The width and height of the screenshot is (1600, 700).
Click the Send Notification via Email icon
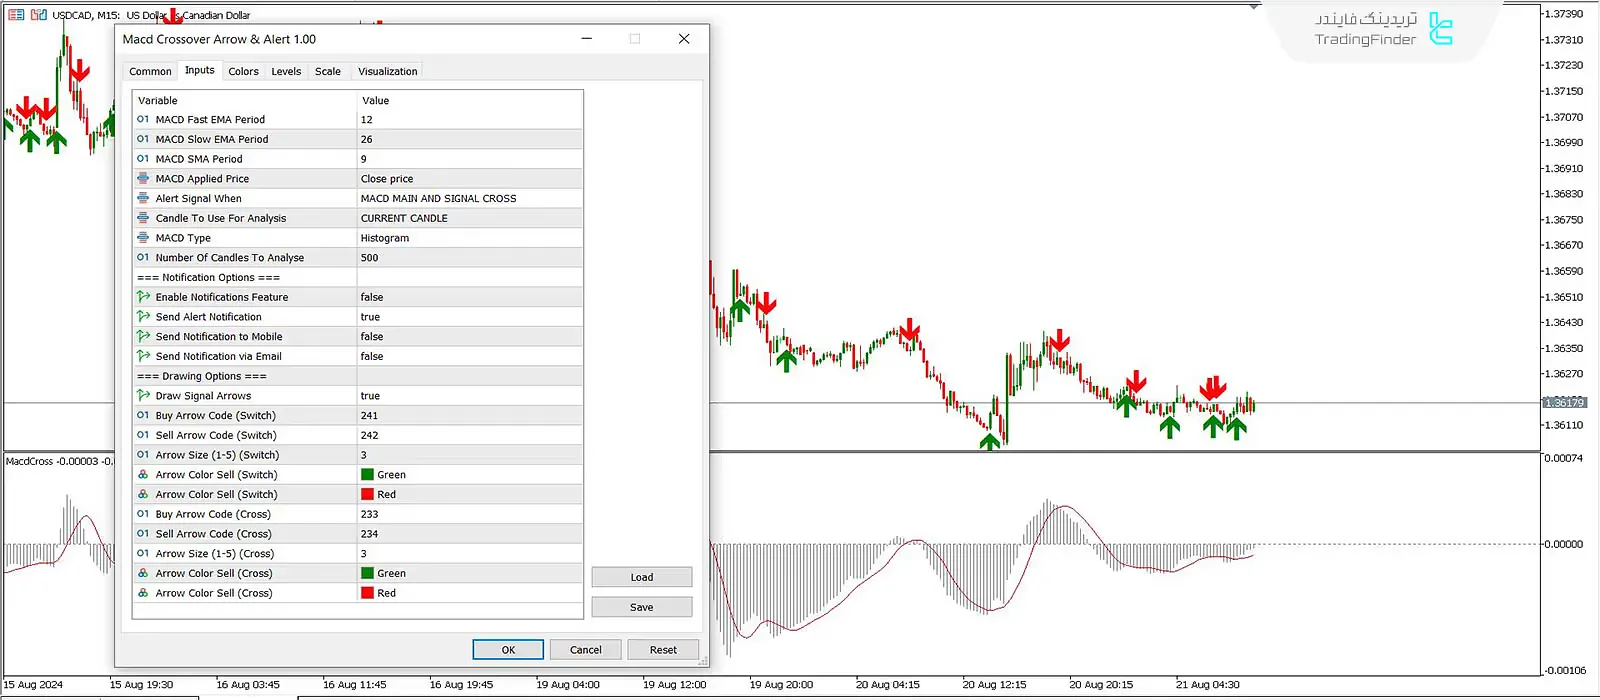point(143,356)
